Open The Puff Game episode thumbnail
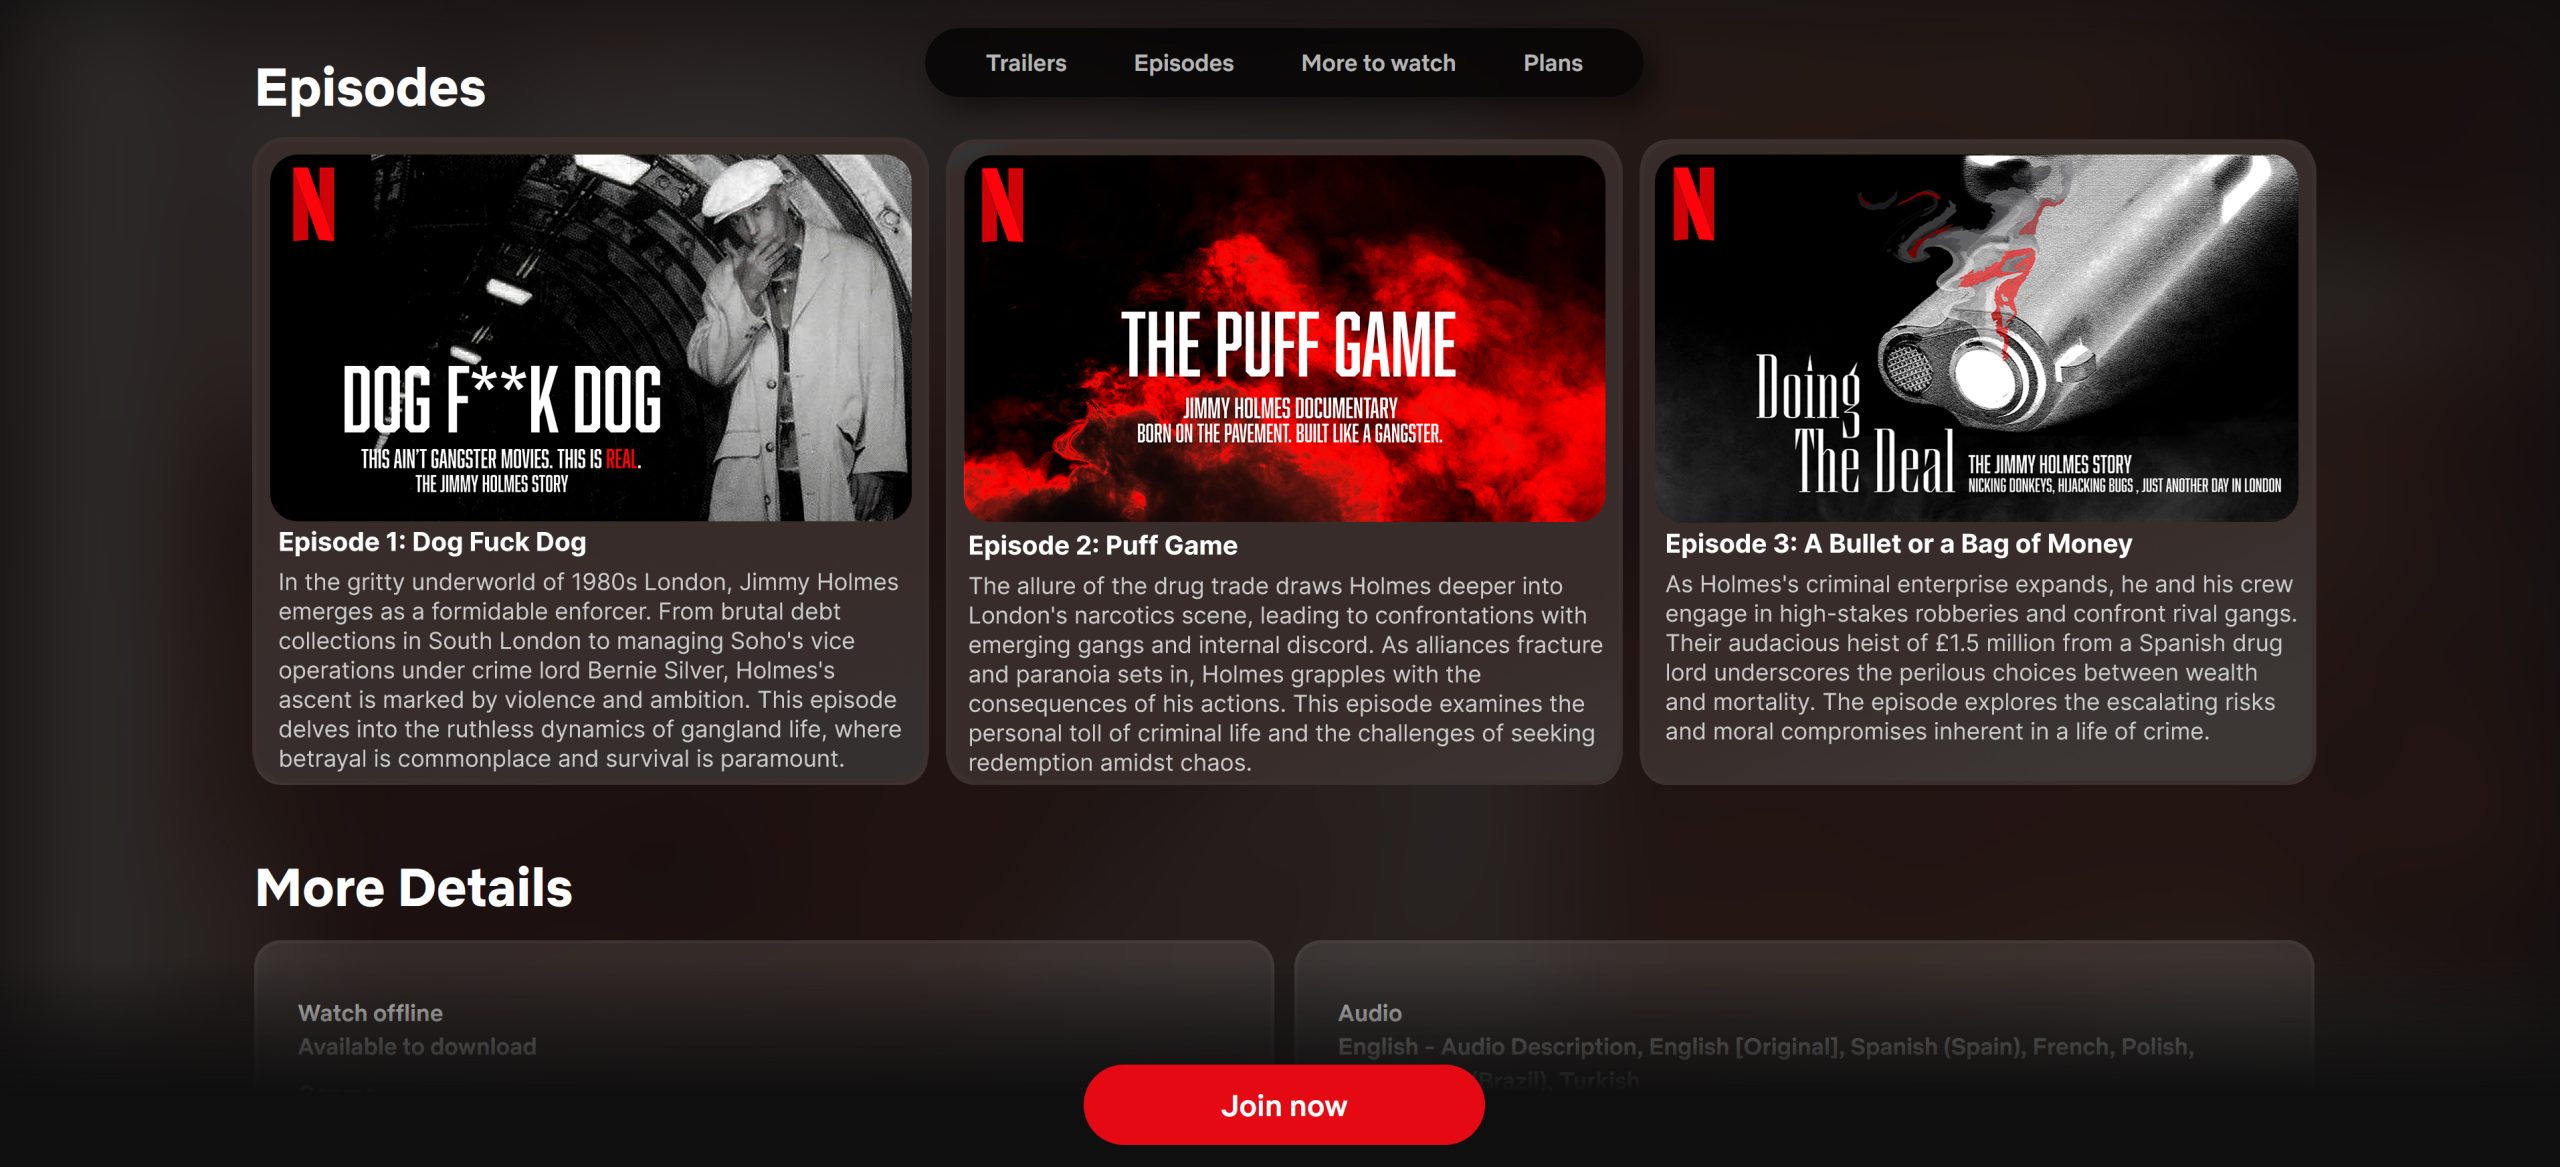Screen dimensions: 2560x1167 [x=1284, y=337]
